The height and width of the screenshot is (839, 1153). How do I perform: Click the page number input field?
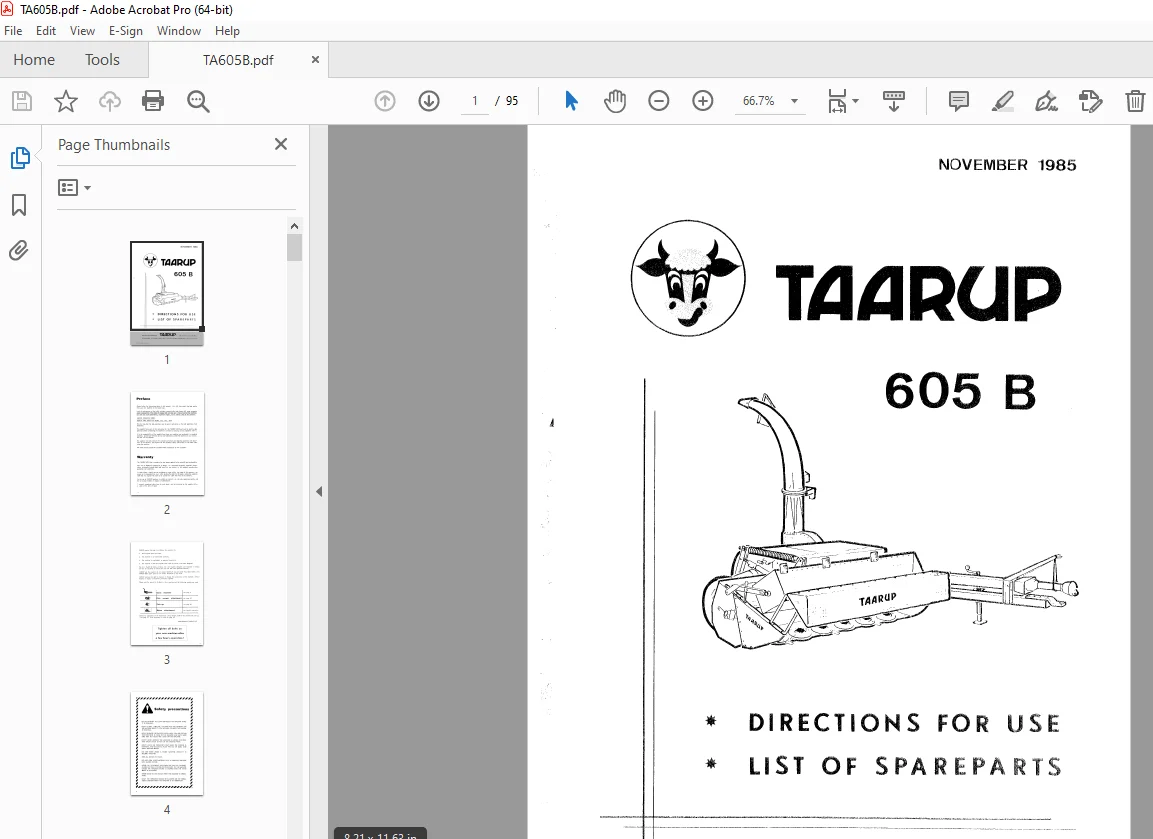475,101
